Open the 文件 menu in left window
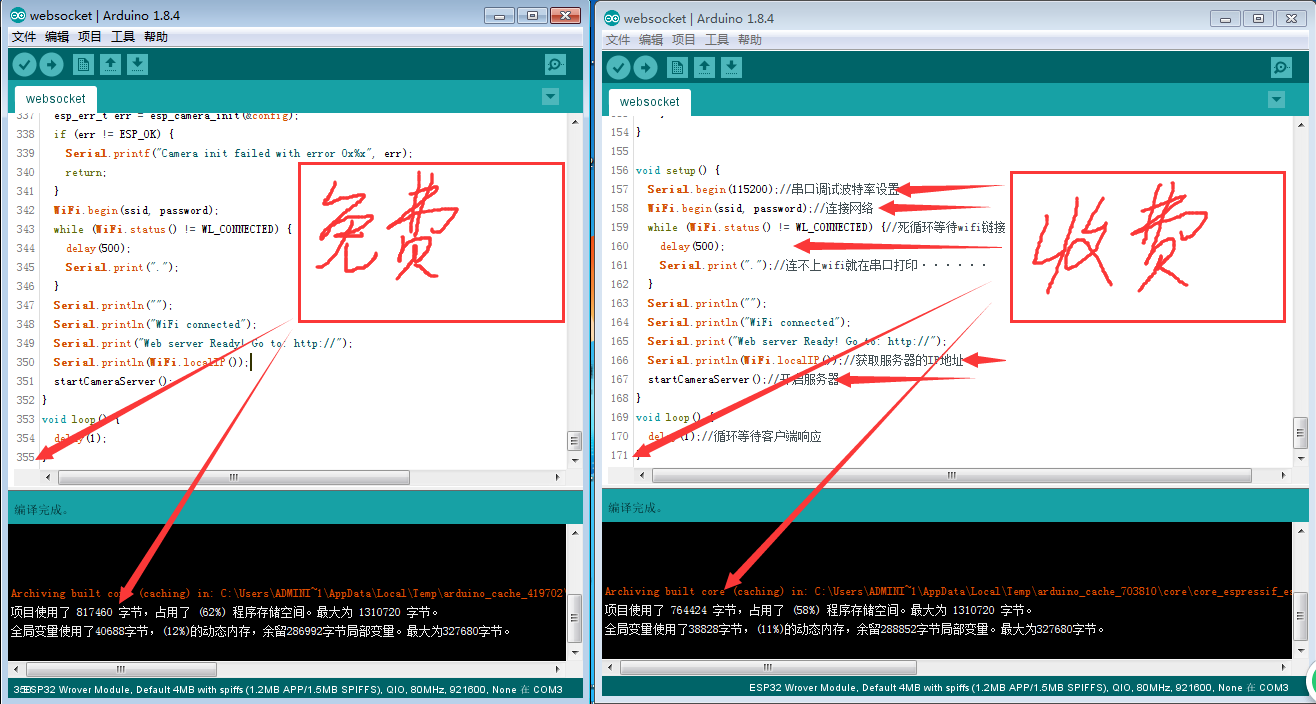Image resolution: width=1316 pixels, height=704 pixels. (23, 35)
